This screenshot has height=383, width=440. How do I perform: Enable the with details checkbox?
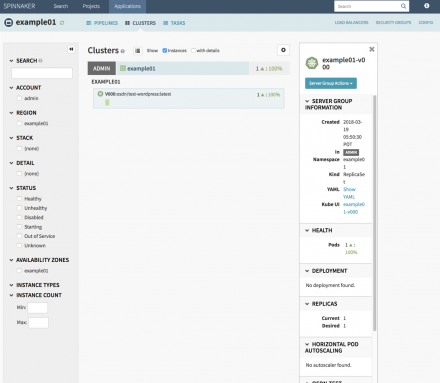click(x=193, y=50)
